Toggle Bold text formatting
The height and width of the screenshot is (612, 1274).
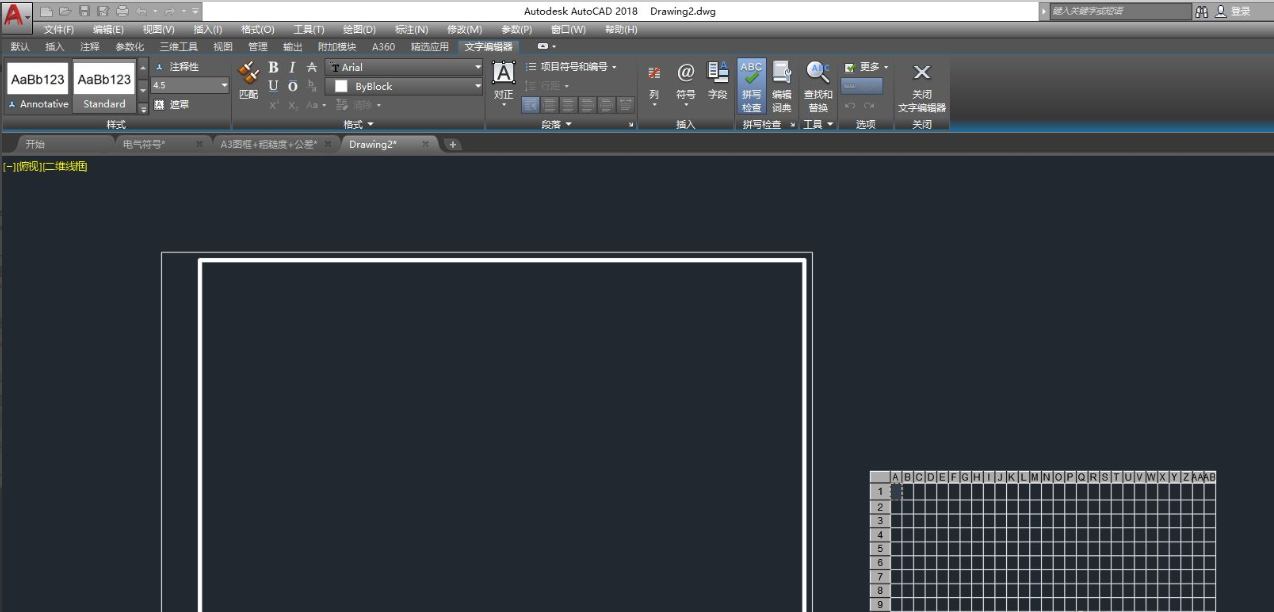pos(273,67)
